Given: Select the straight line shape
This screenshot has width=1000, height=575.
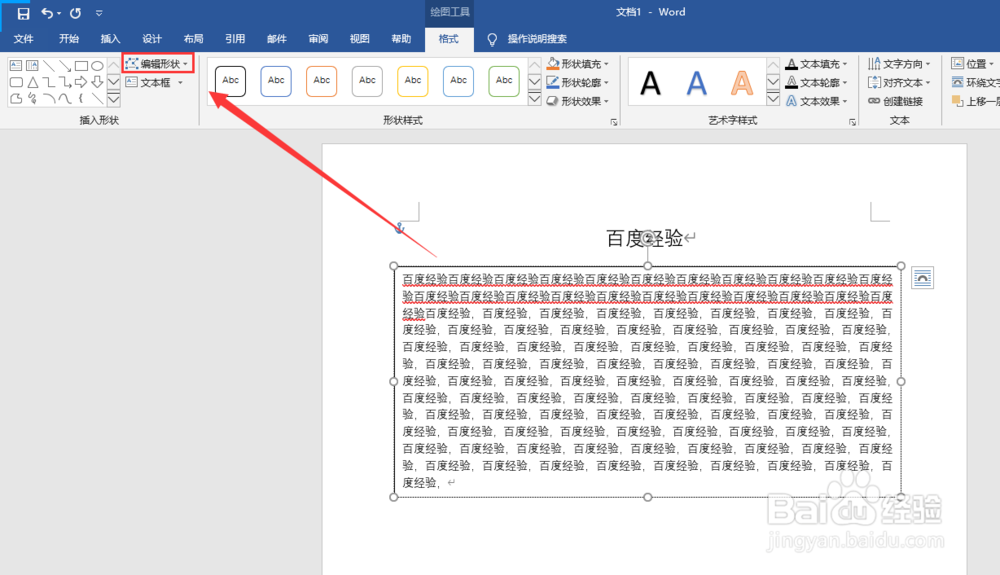Looking at the screenshot, I should click(x=48, y=66).
